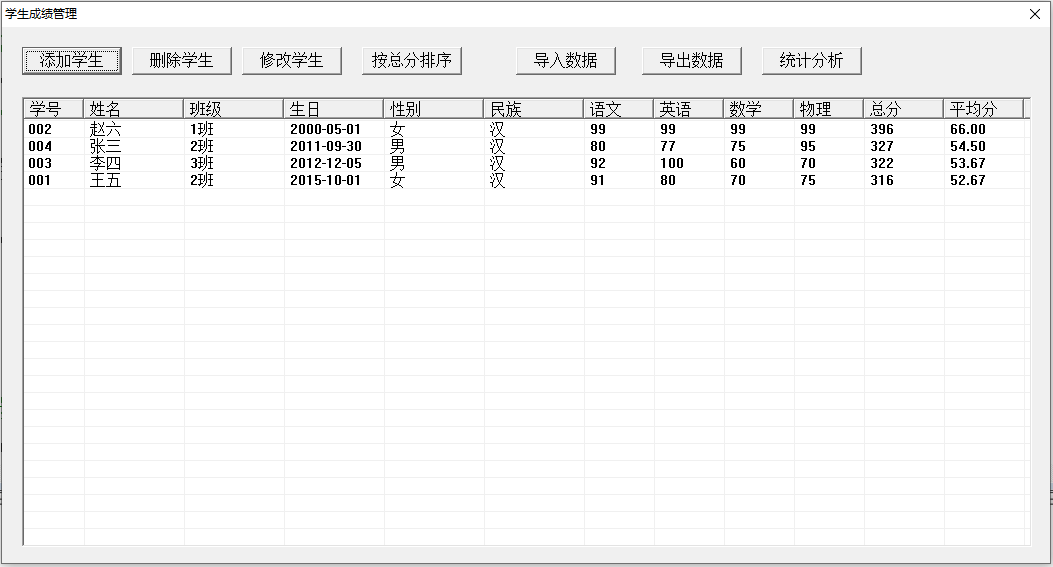Click the 删除学生 button
Viewport: 1053px width, 567px height.
pos(181,60)
